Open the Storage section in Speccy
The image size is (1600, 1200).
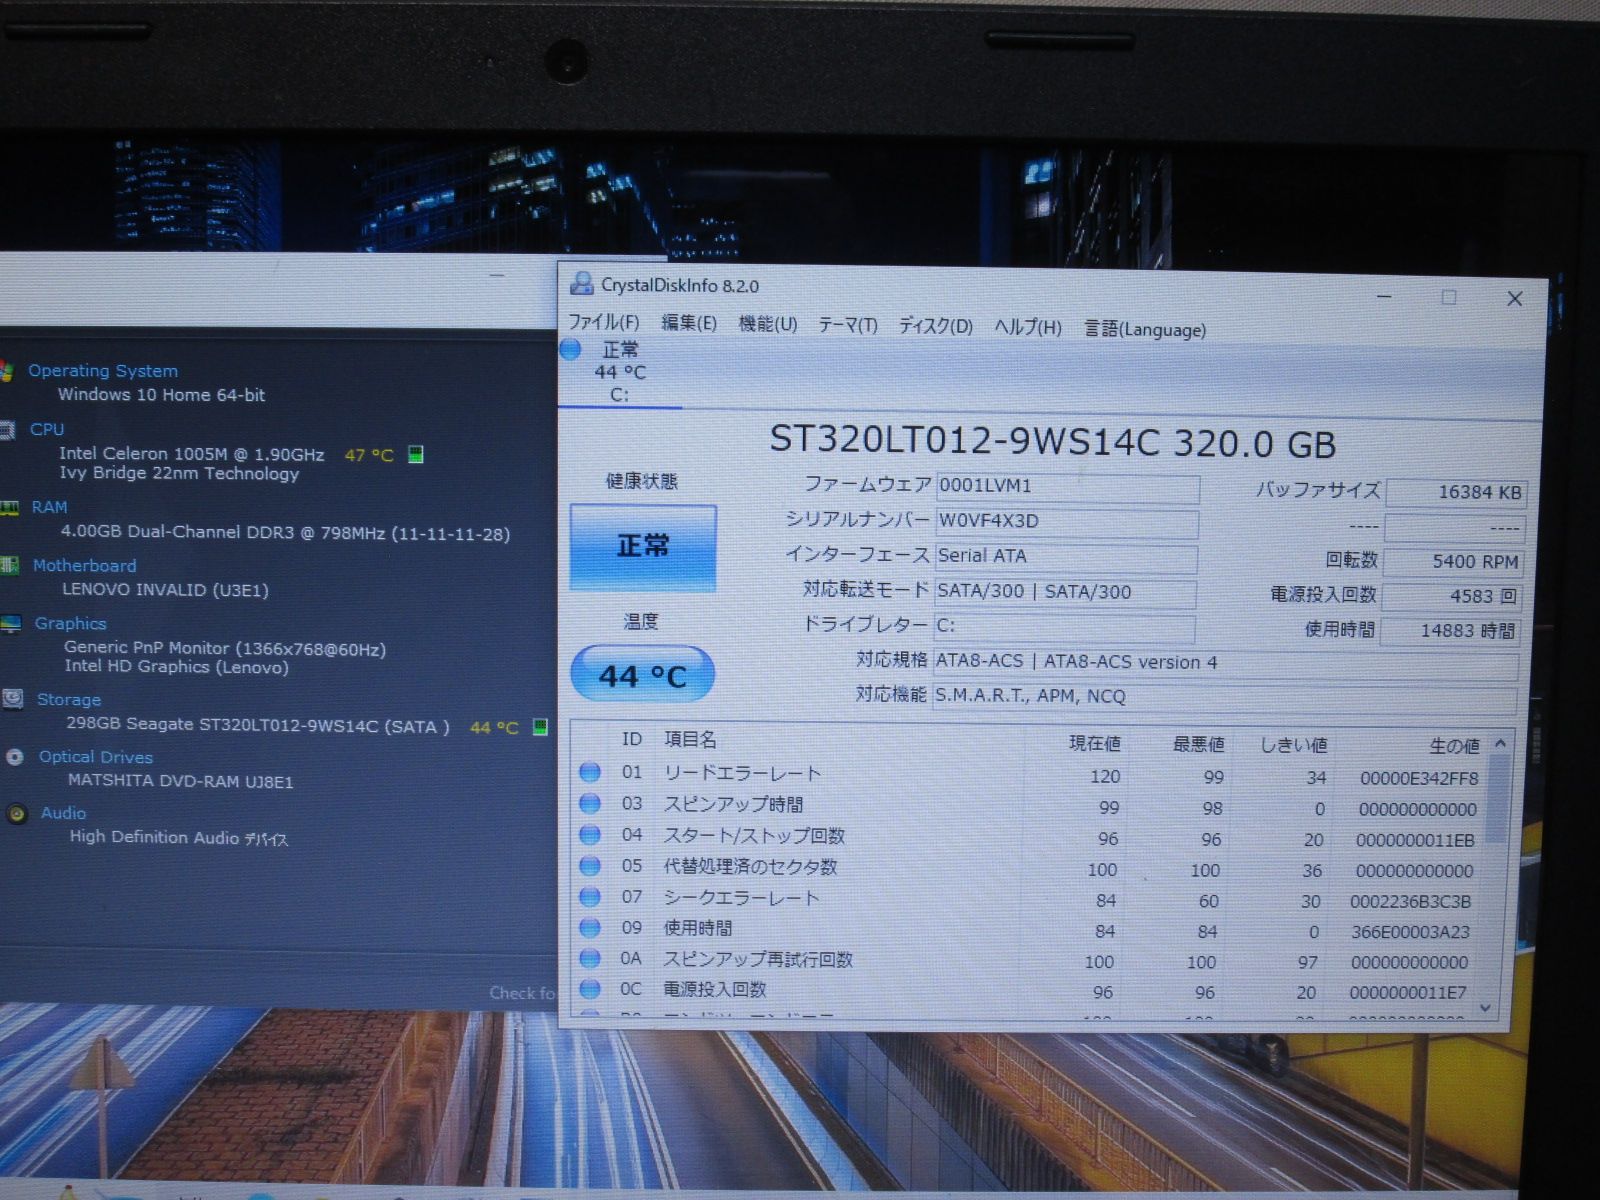click(x=69, y=700)
